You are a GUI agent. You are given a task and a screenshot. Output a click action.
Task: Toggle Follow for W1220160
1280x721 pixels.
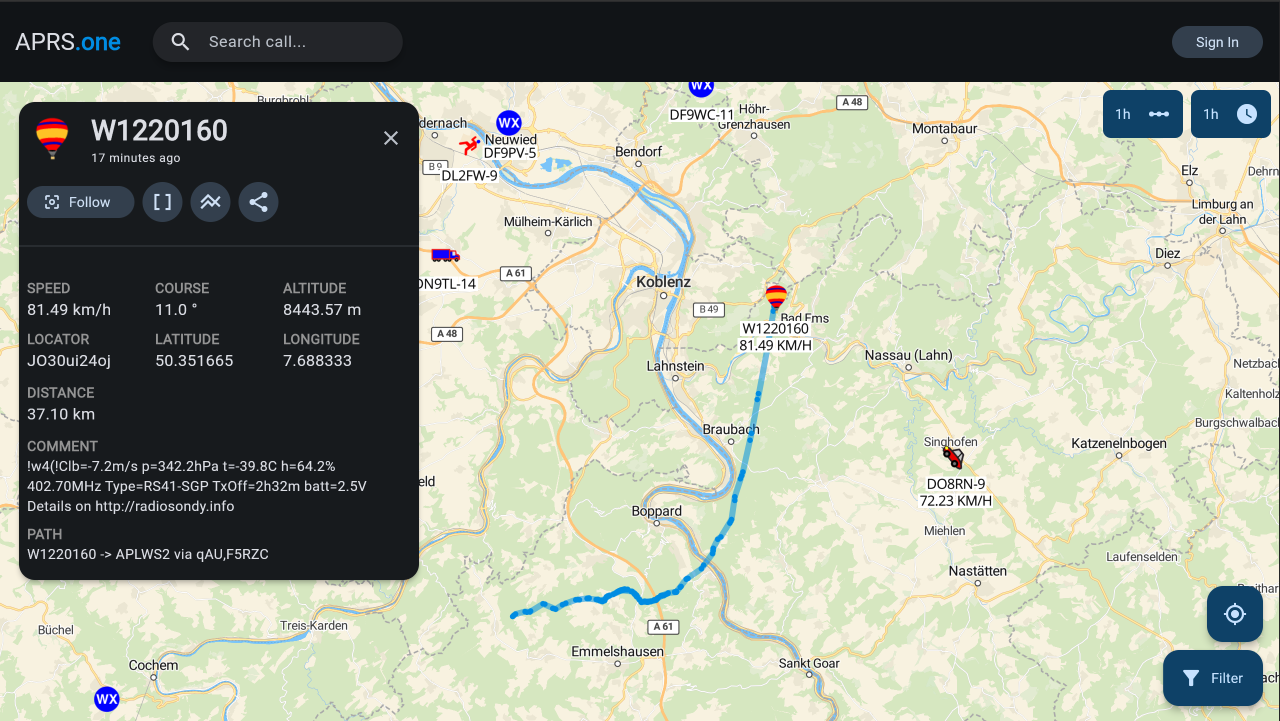(x=80, y=202)
